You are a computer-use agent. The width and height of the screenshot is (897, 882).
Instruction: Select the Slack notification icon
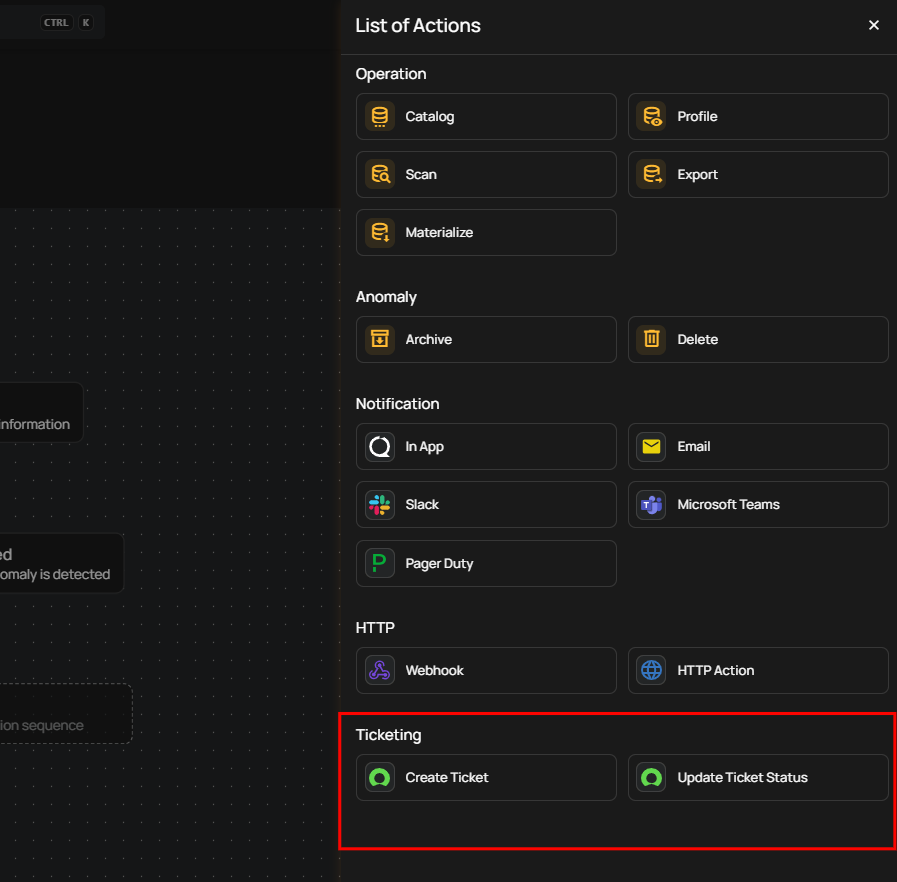tap(380, 505)
